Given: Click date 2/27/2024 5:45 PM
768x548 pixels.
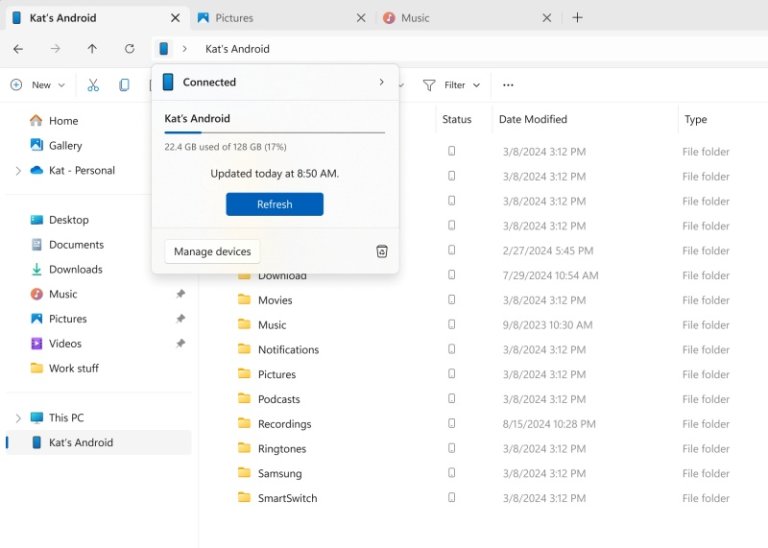Looking at the screenshot, I should click(x=548, y=251).
